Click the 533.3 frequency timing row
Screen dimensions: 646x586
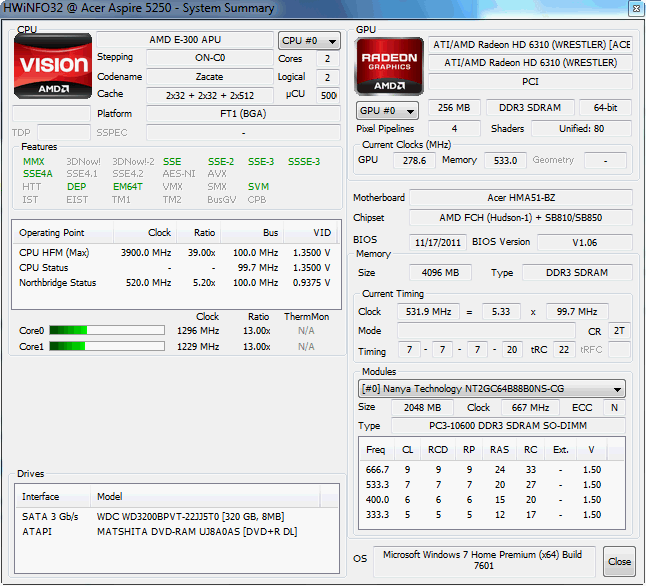point(492,485)
